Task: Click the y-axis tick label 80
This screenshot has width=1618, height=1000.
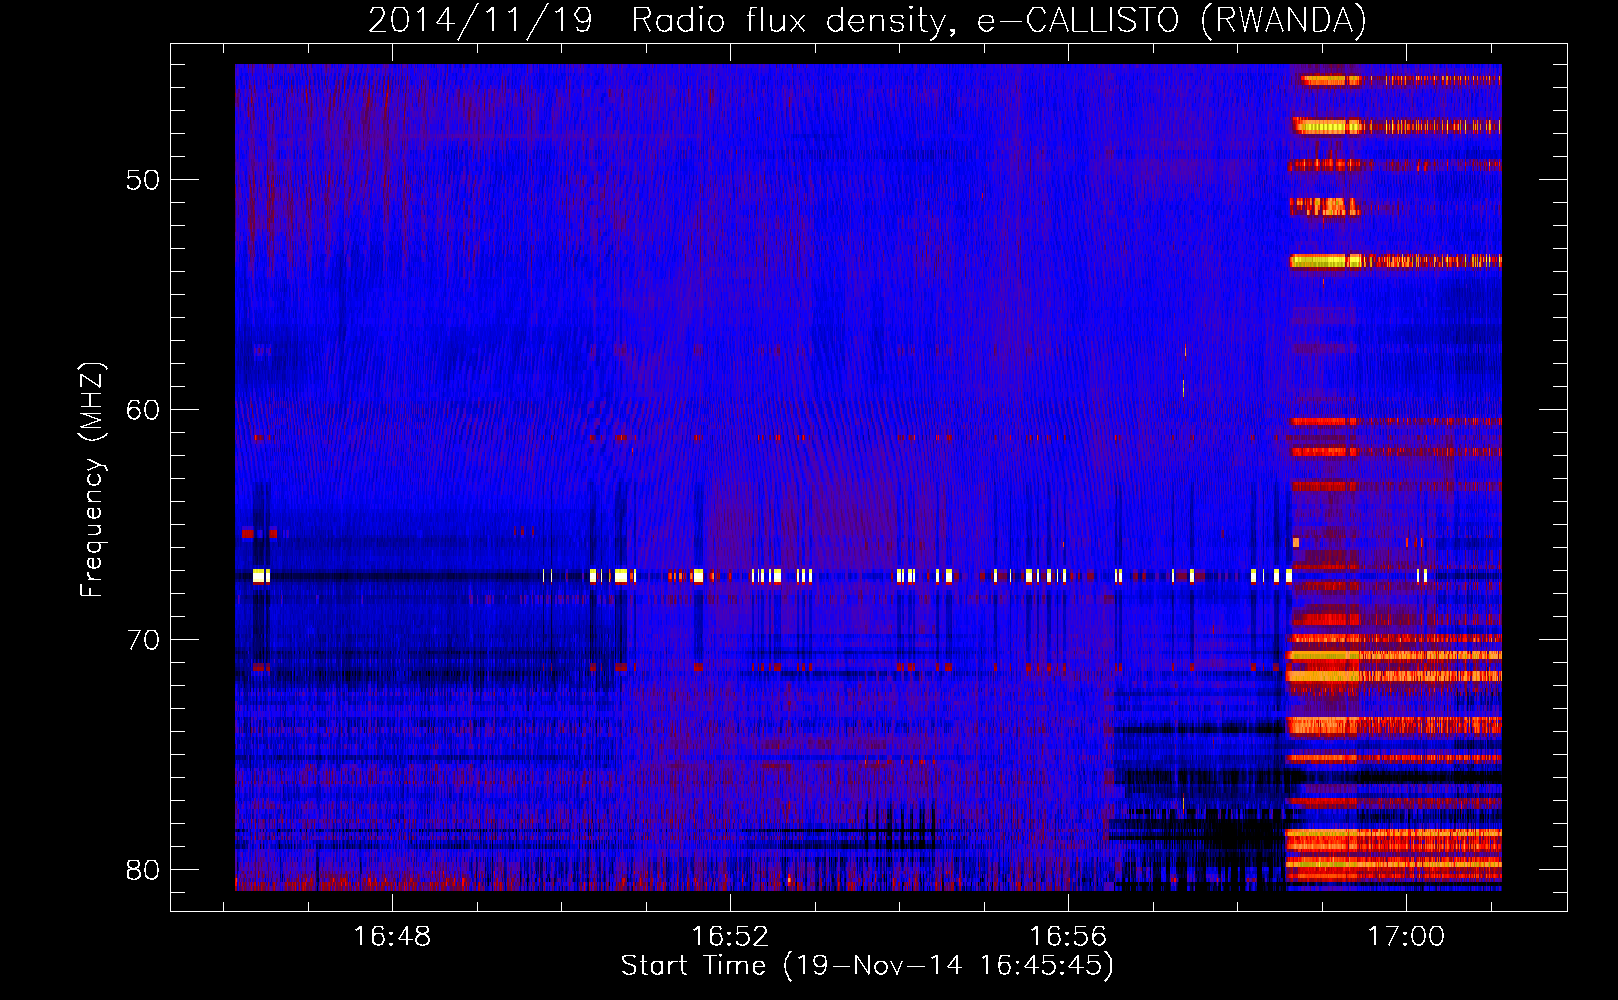Action: pos(143,870)
